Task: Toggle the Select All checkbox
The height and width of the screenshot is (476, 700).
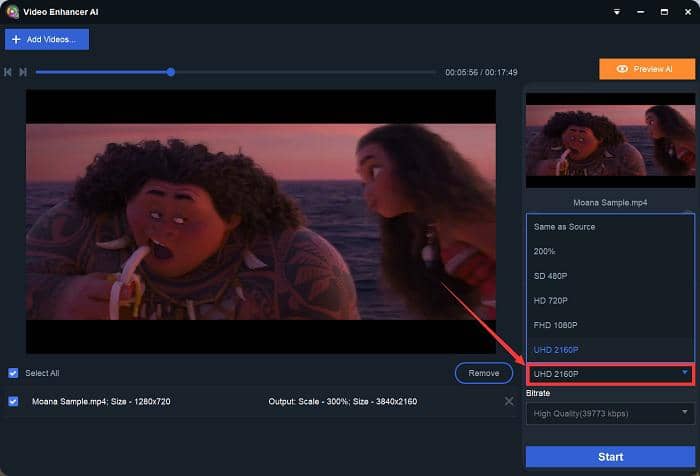Action: point(13,373)
